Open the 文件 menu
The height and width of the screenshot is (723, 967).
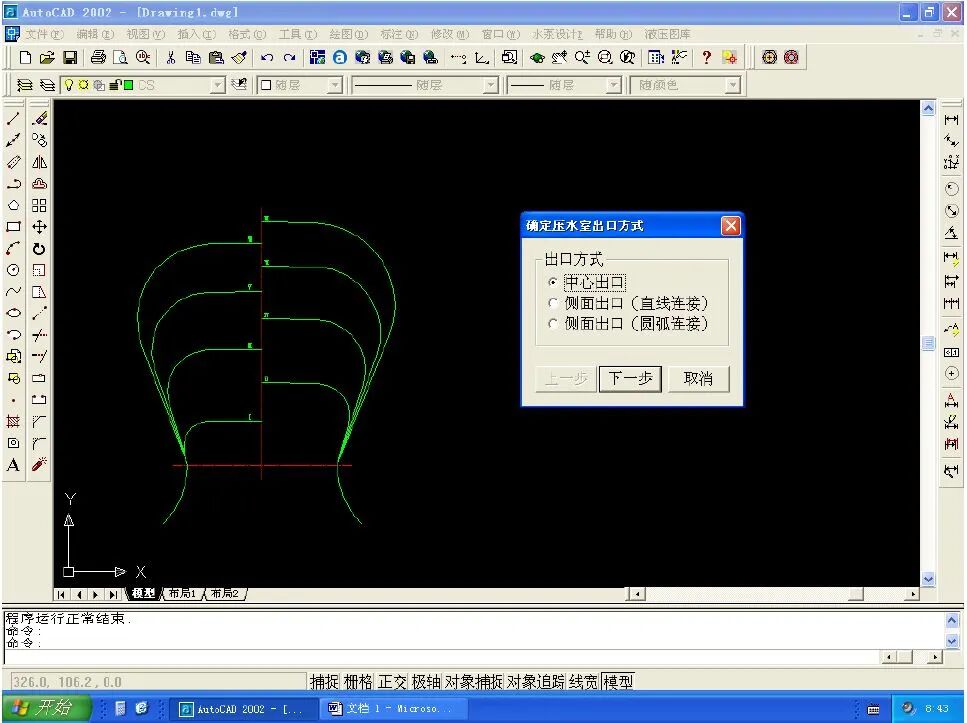tap(45, 34)
